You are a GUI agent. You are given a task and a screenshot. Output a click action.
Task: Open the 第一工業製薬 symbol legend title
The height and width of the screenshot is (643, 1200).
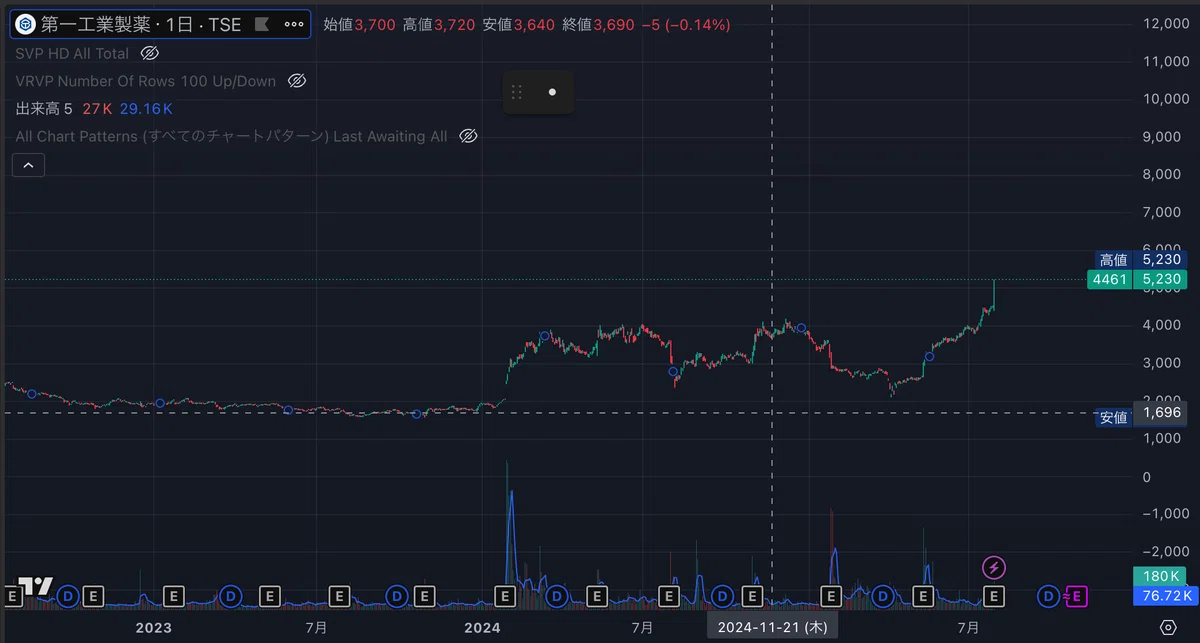click(x=142, y=24)
